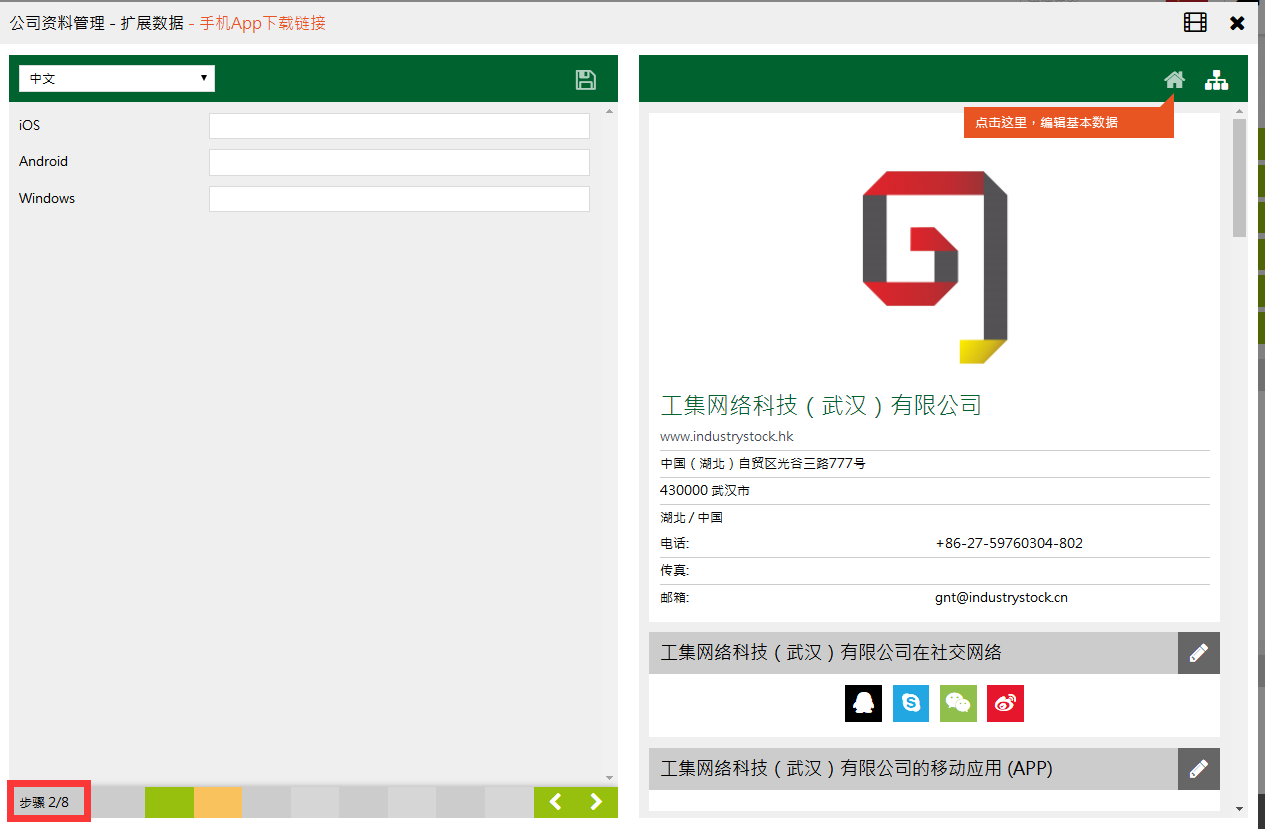
Task: Open the WeChat social icon
Action: click(x=958, y=703)
